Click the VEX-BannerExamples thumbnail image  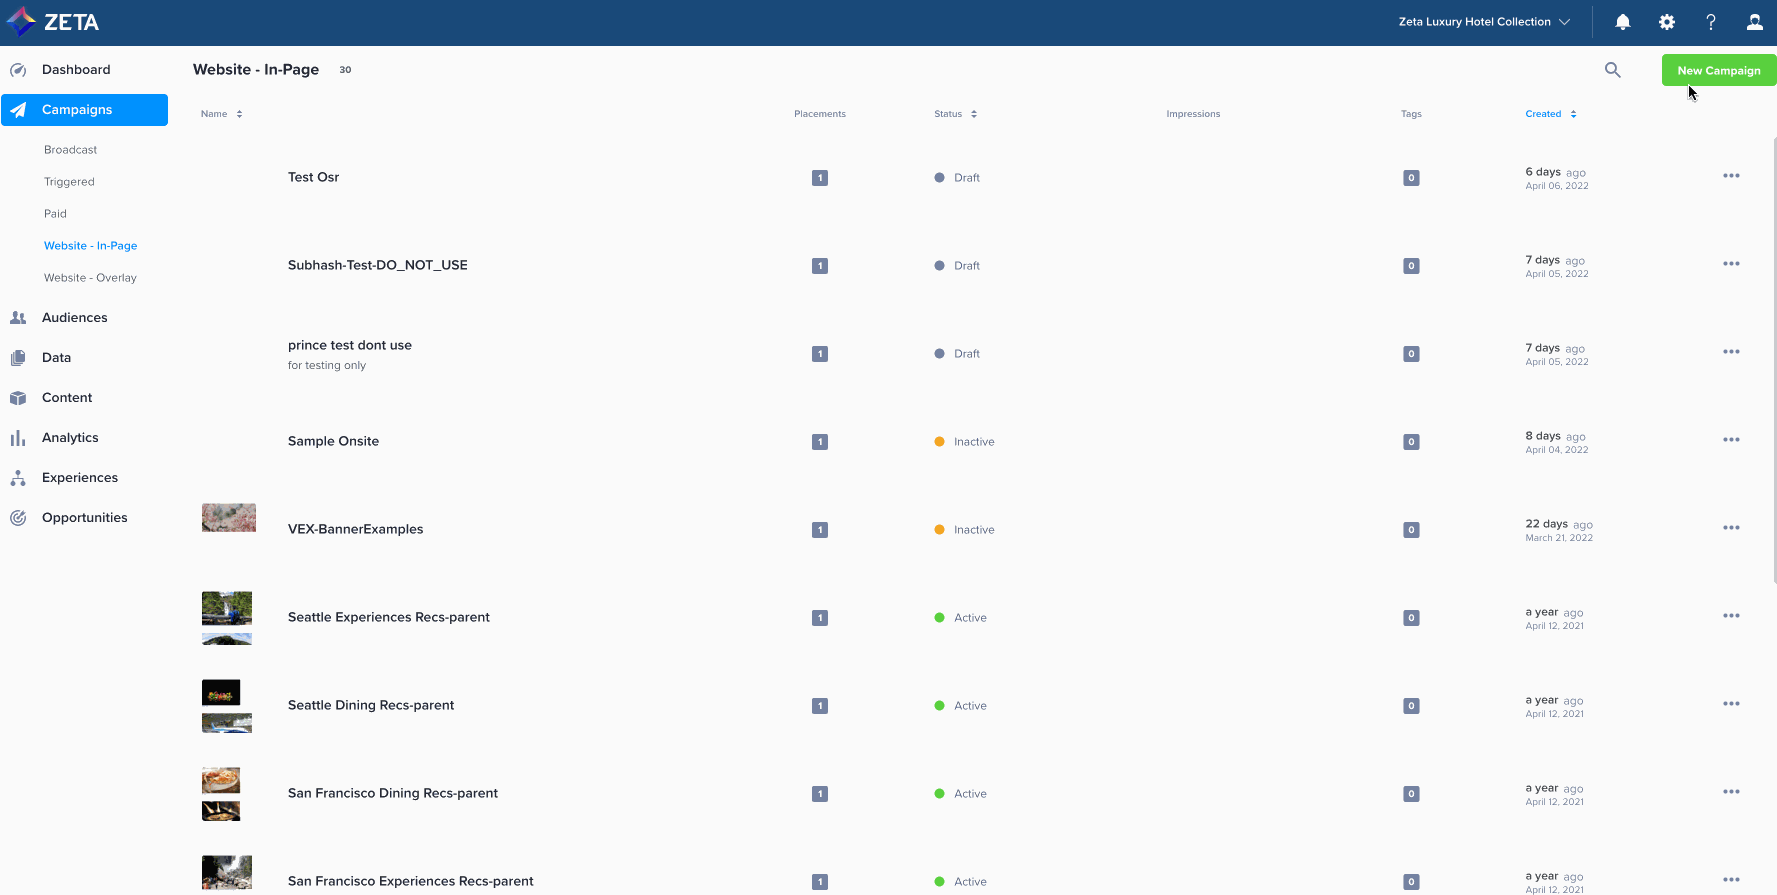229,518
